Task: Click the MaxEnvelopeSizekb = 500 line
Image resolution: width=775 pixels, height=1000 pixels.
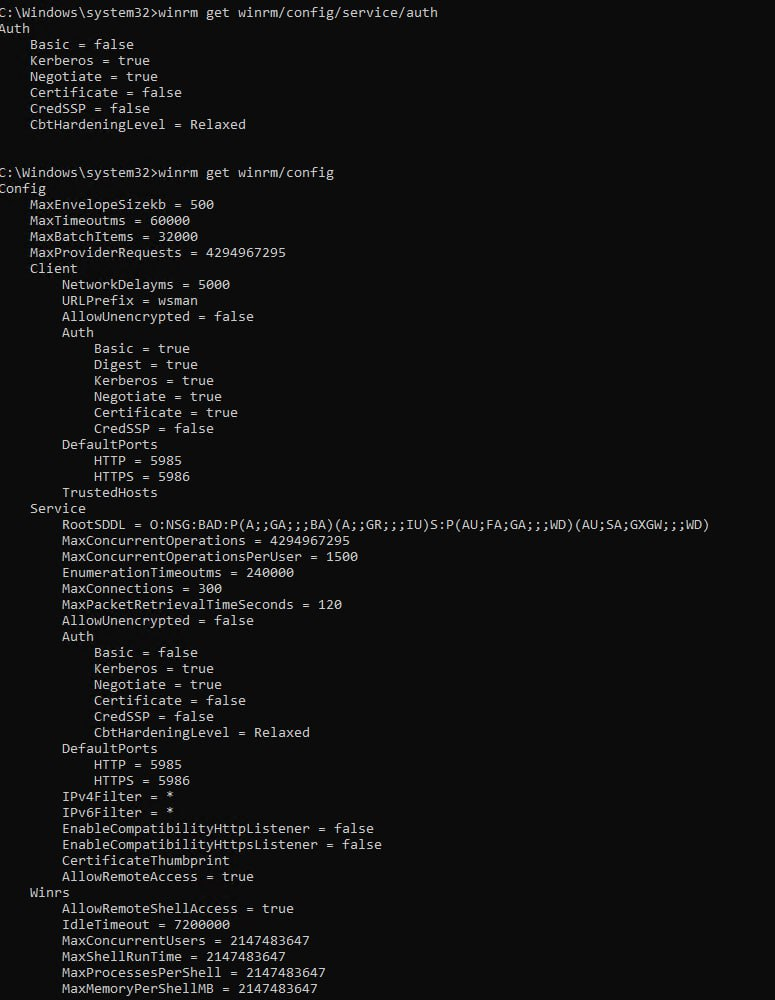Action: [122, 205]
